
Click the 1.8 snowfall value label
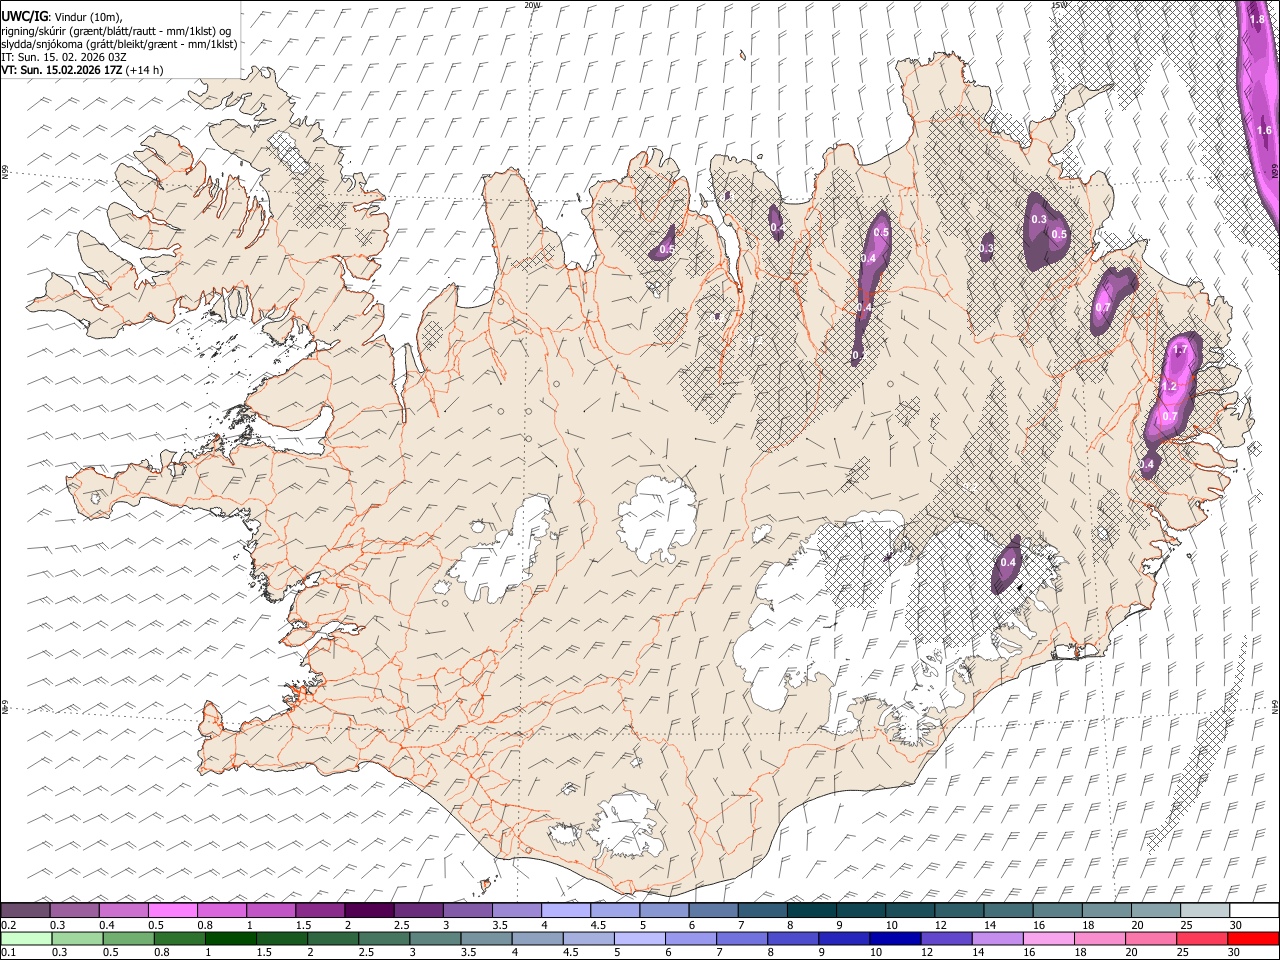coord(1258,19)
